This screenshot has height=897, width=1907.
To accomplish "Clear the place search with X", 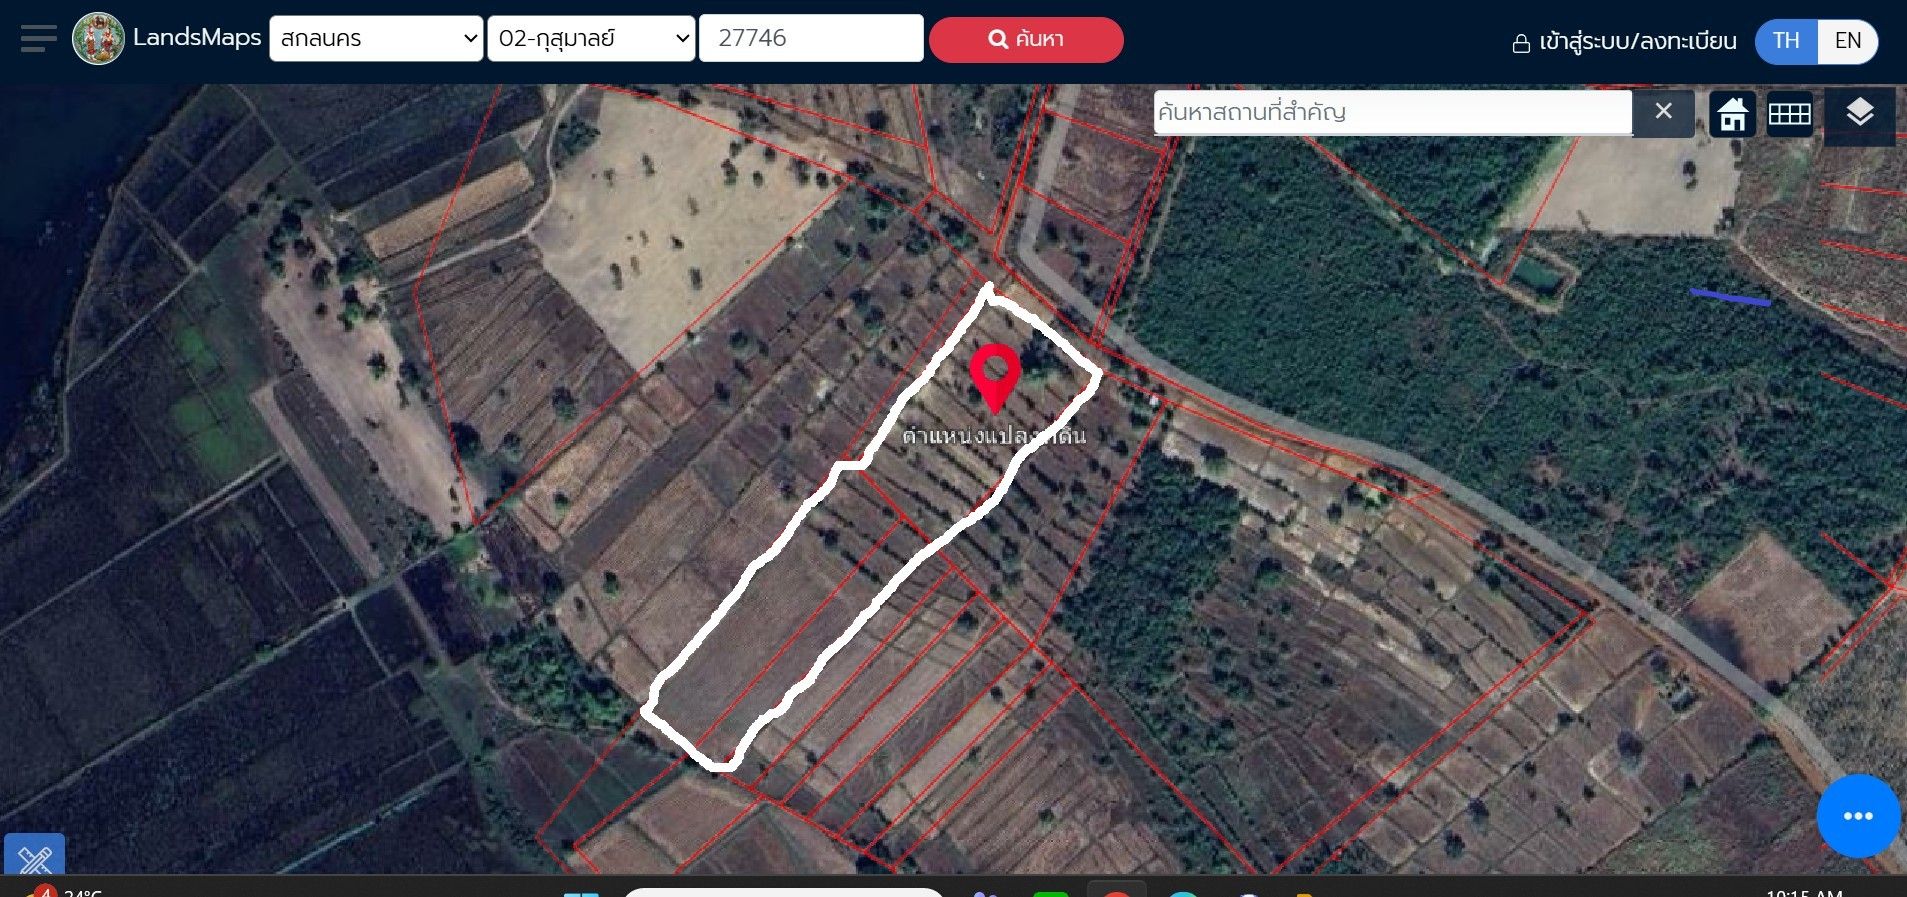I will point(1663,112).
